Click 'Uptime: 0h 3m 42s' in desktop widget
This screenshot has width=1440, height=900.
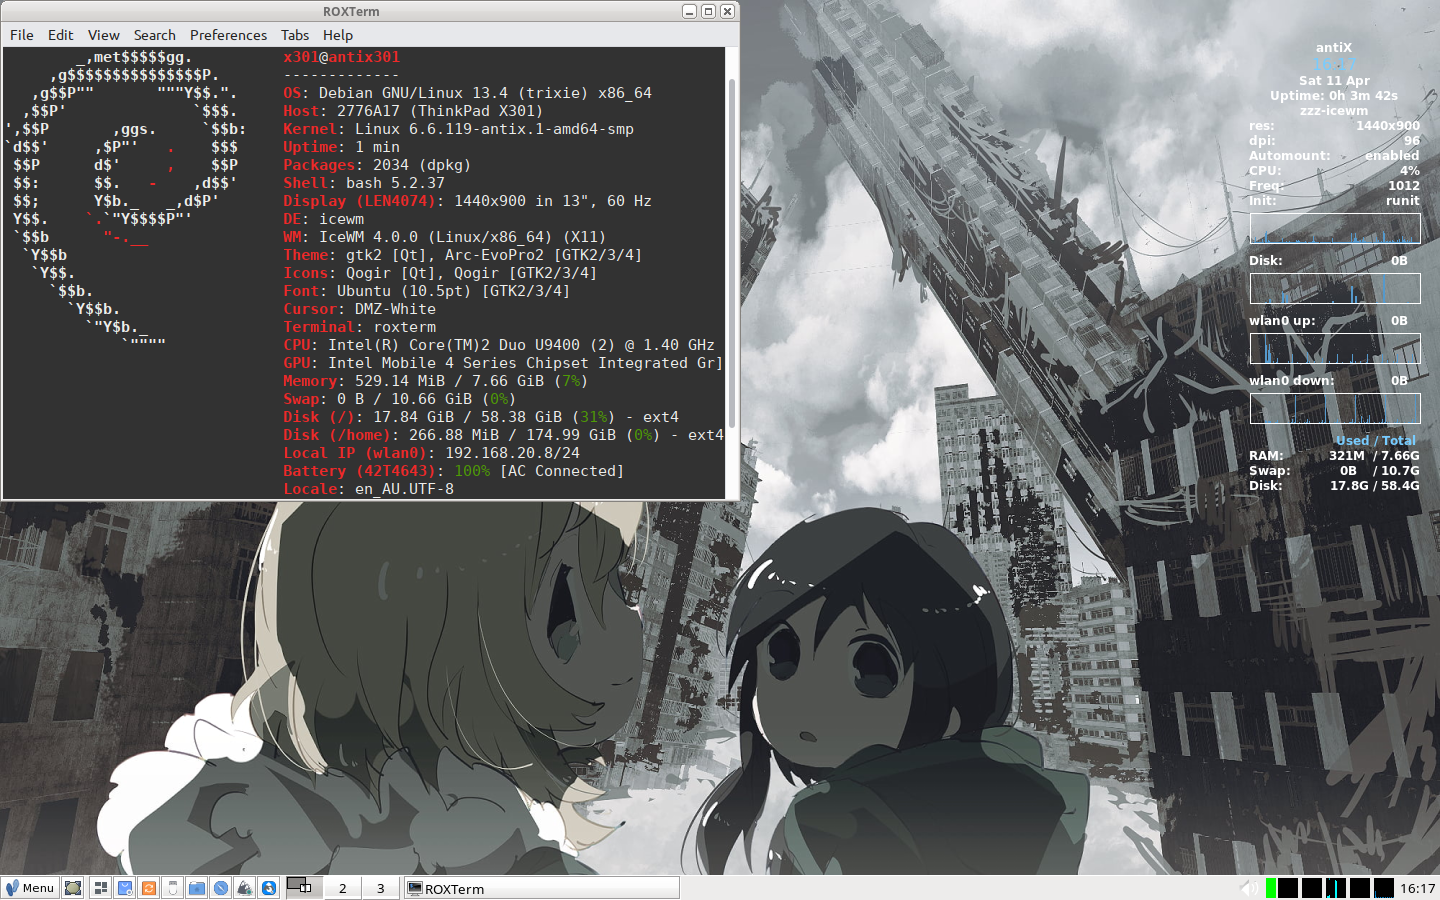tap(1334, 96)
